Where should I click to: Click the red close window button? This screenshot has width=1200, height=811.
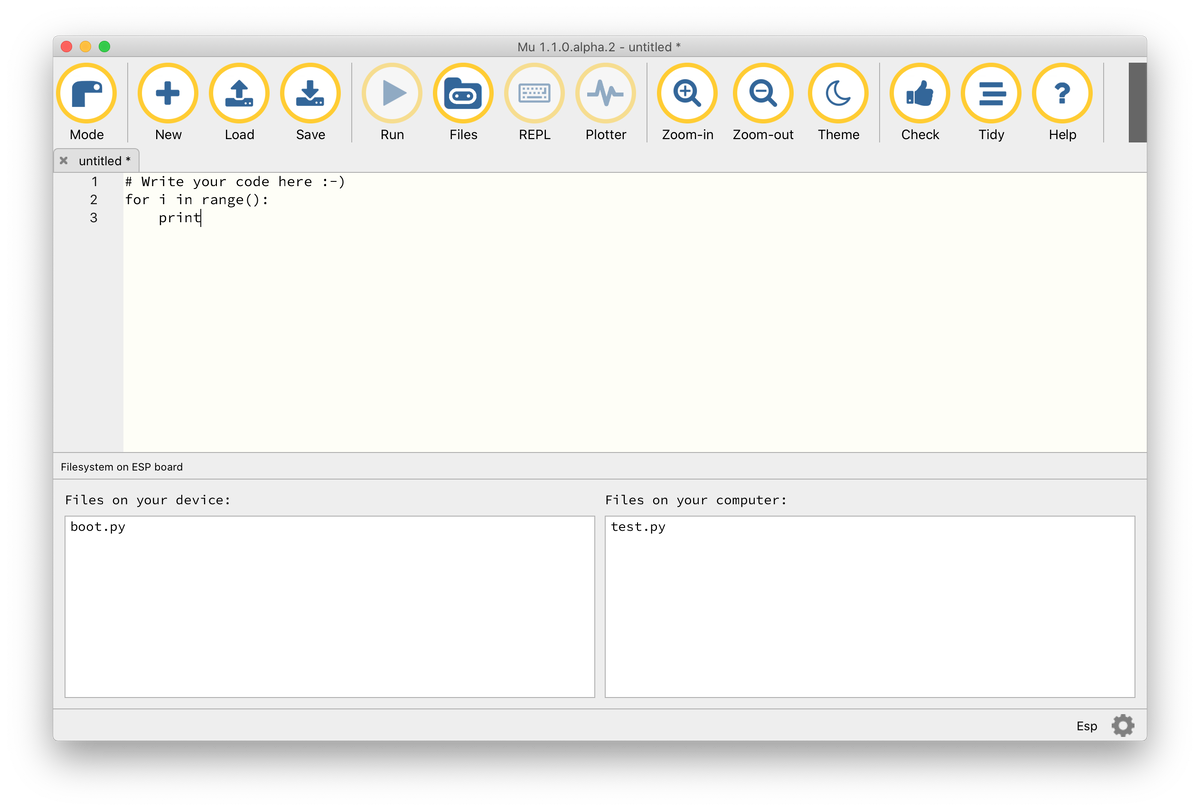[x=67, y=47]
